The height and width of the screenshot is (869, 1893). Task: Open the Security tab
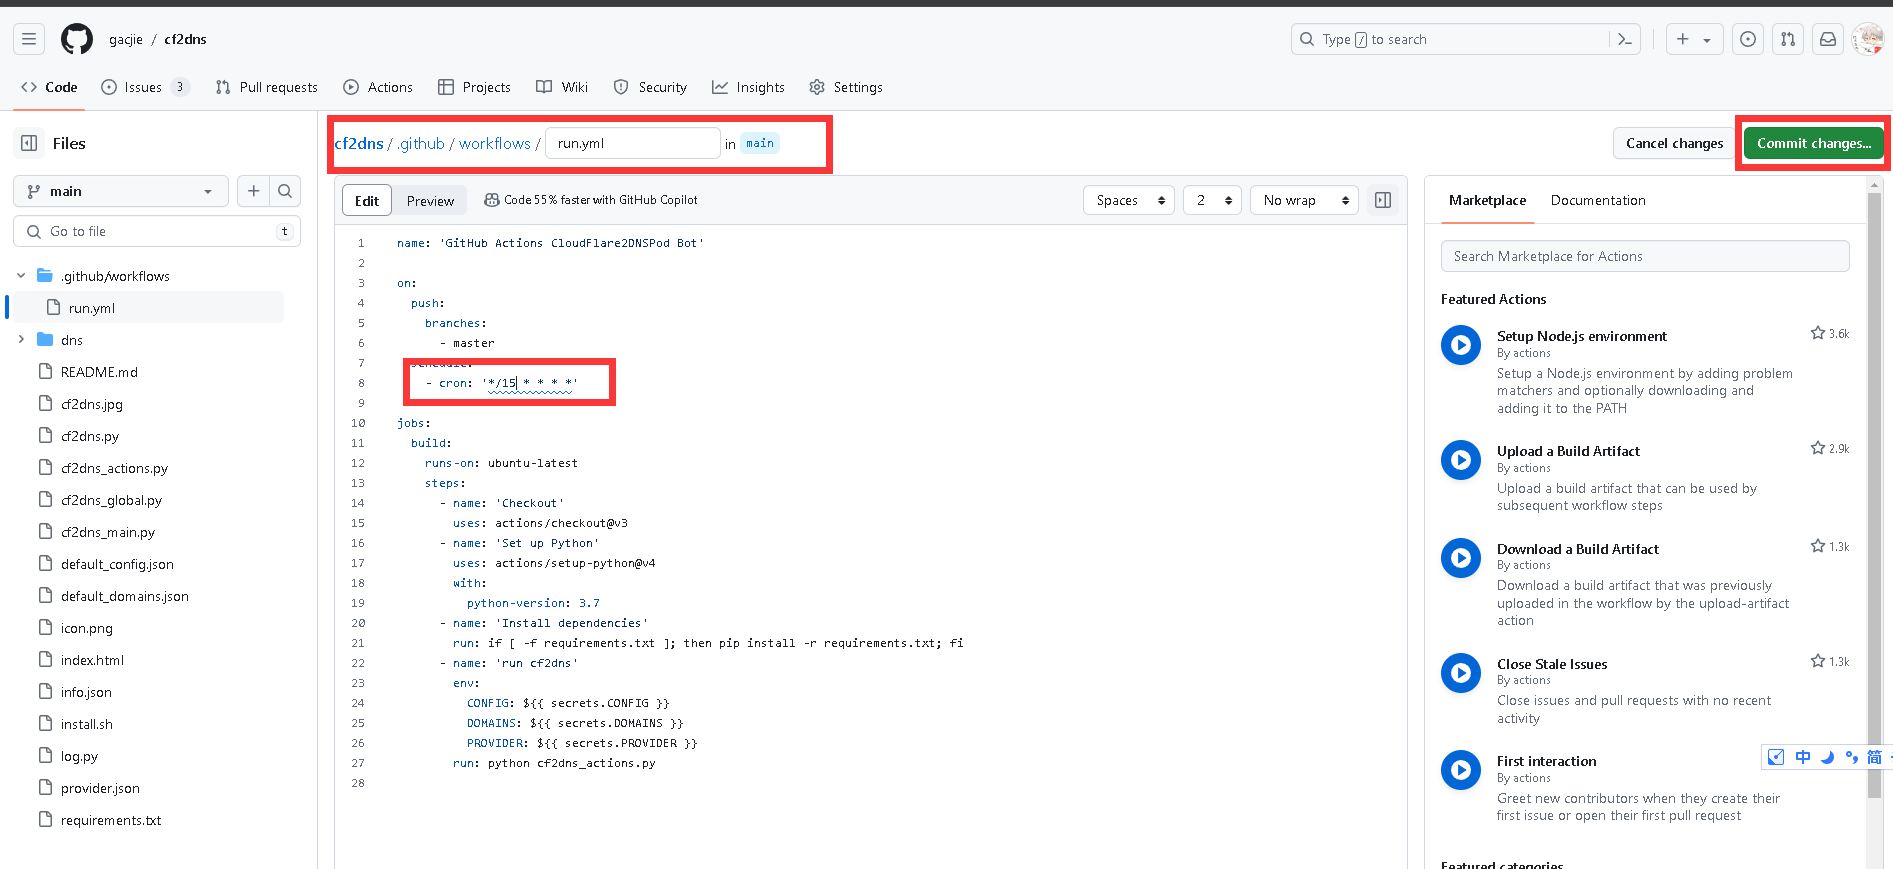pyautogui.click(x=650, y=87)
